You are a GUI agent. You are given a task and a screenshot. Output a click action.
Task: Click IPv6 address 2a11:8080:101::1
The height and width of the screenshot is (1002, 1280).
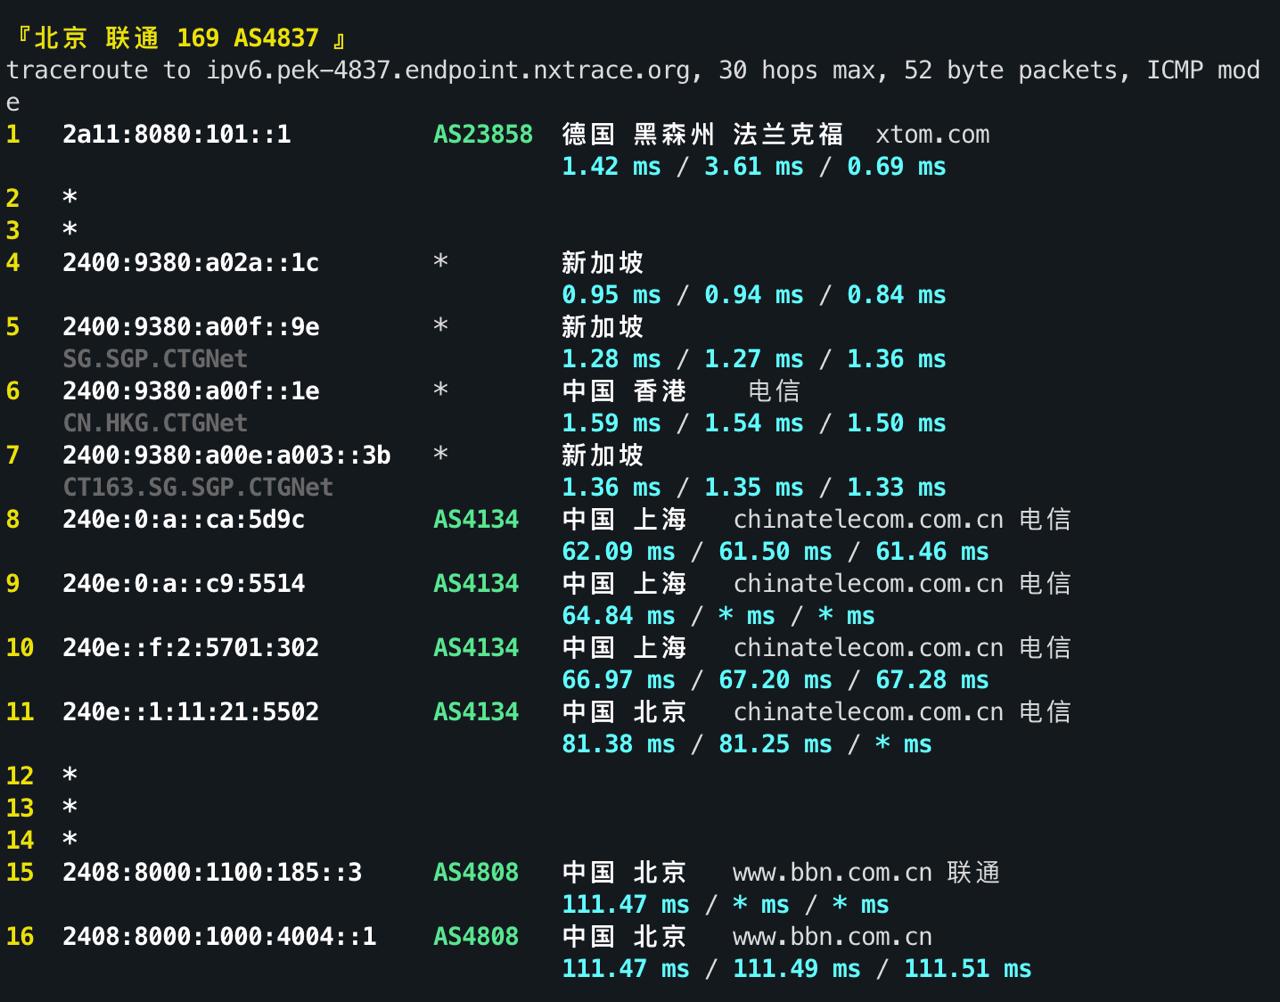[x=177, y=134]
